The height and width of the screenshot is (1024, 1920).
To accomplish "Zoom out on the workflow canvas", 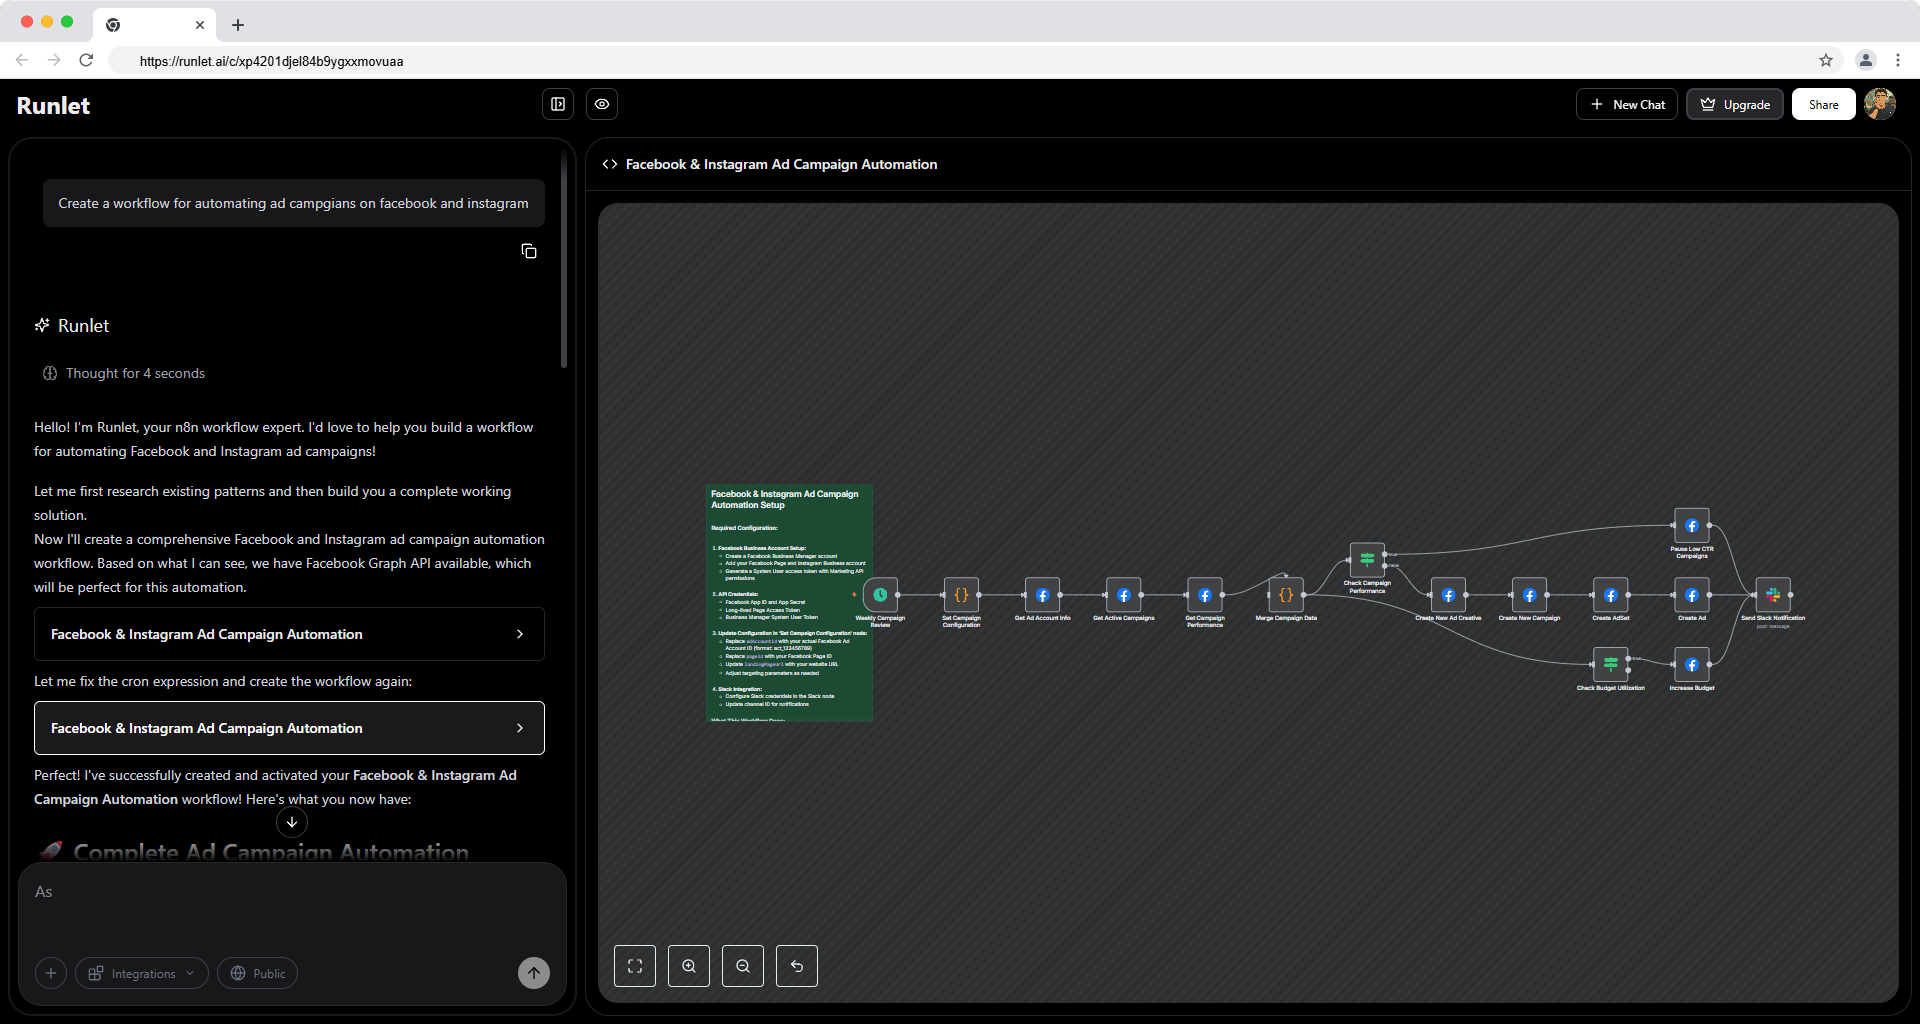I will (x=743, y=966).
